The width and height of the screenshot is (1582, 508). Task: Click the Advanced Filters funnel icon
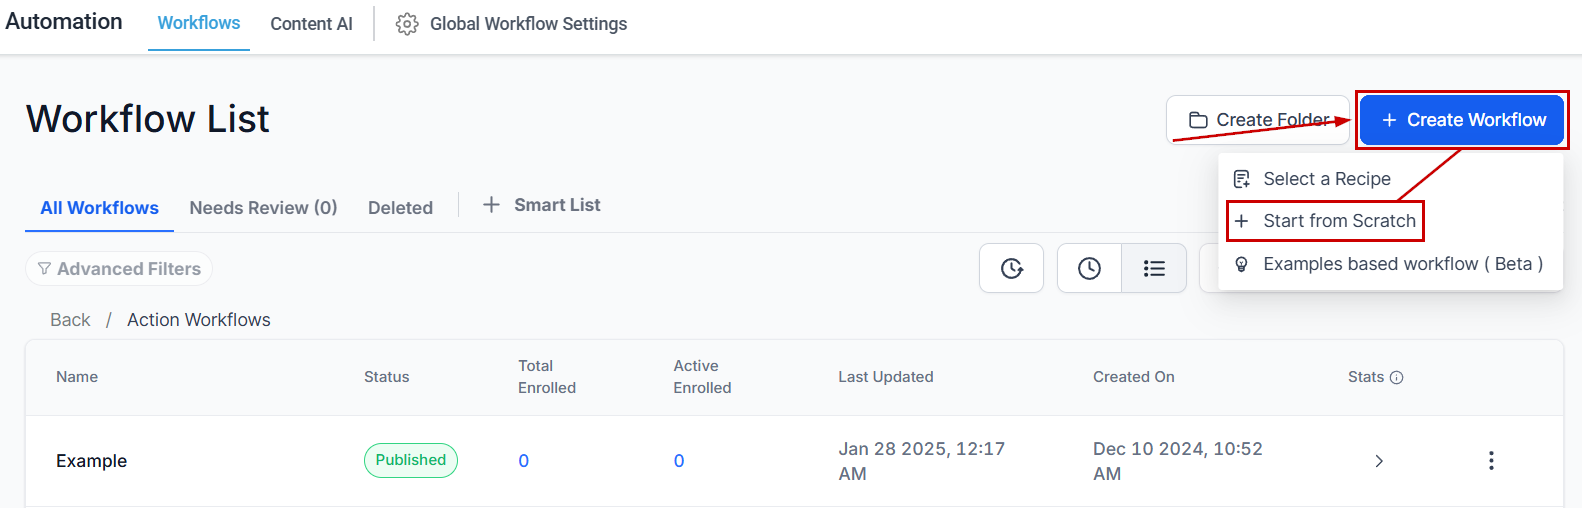(44, 268)
